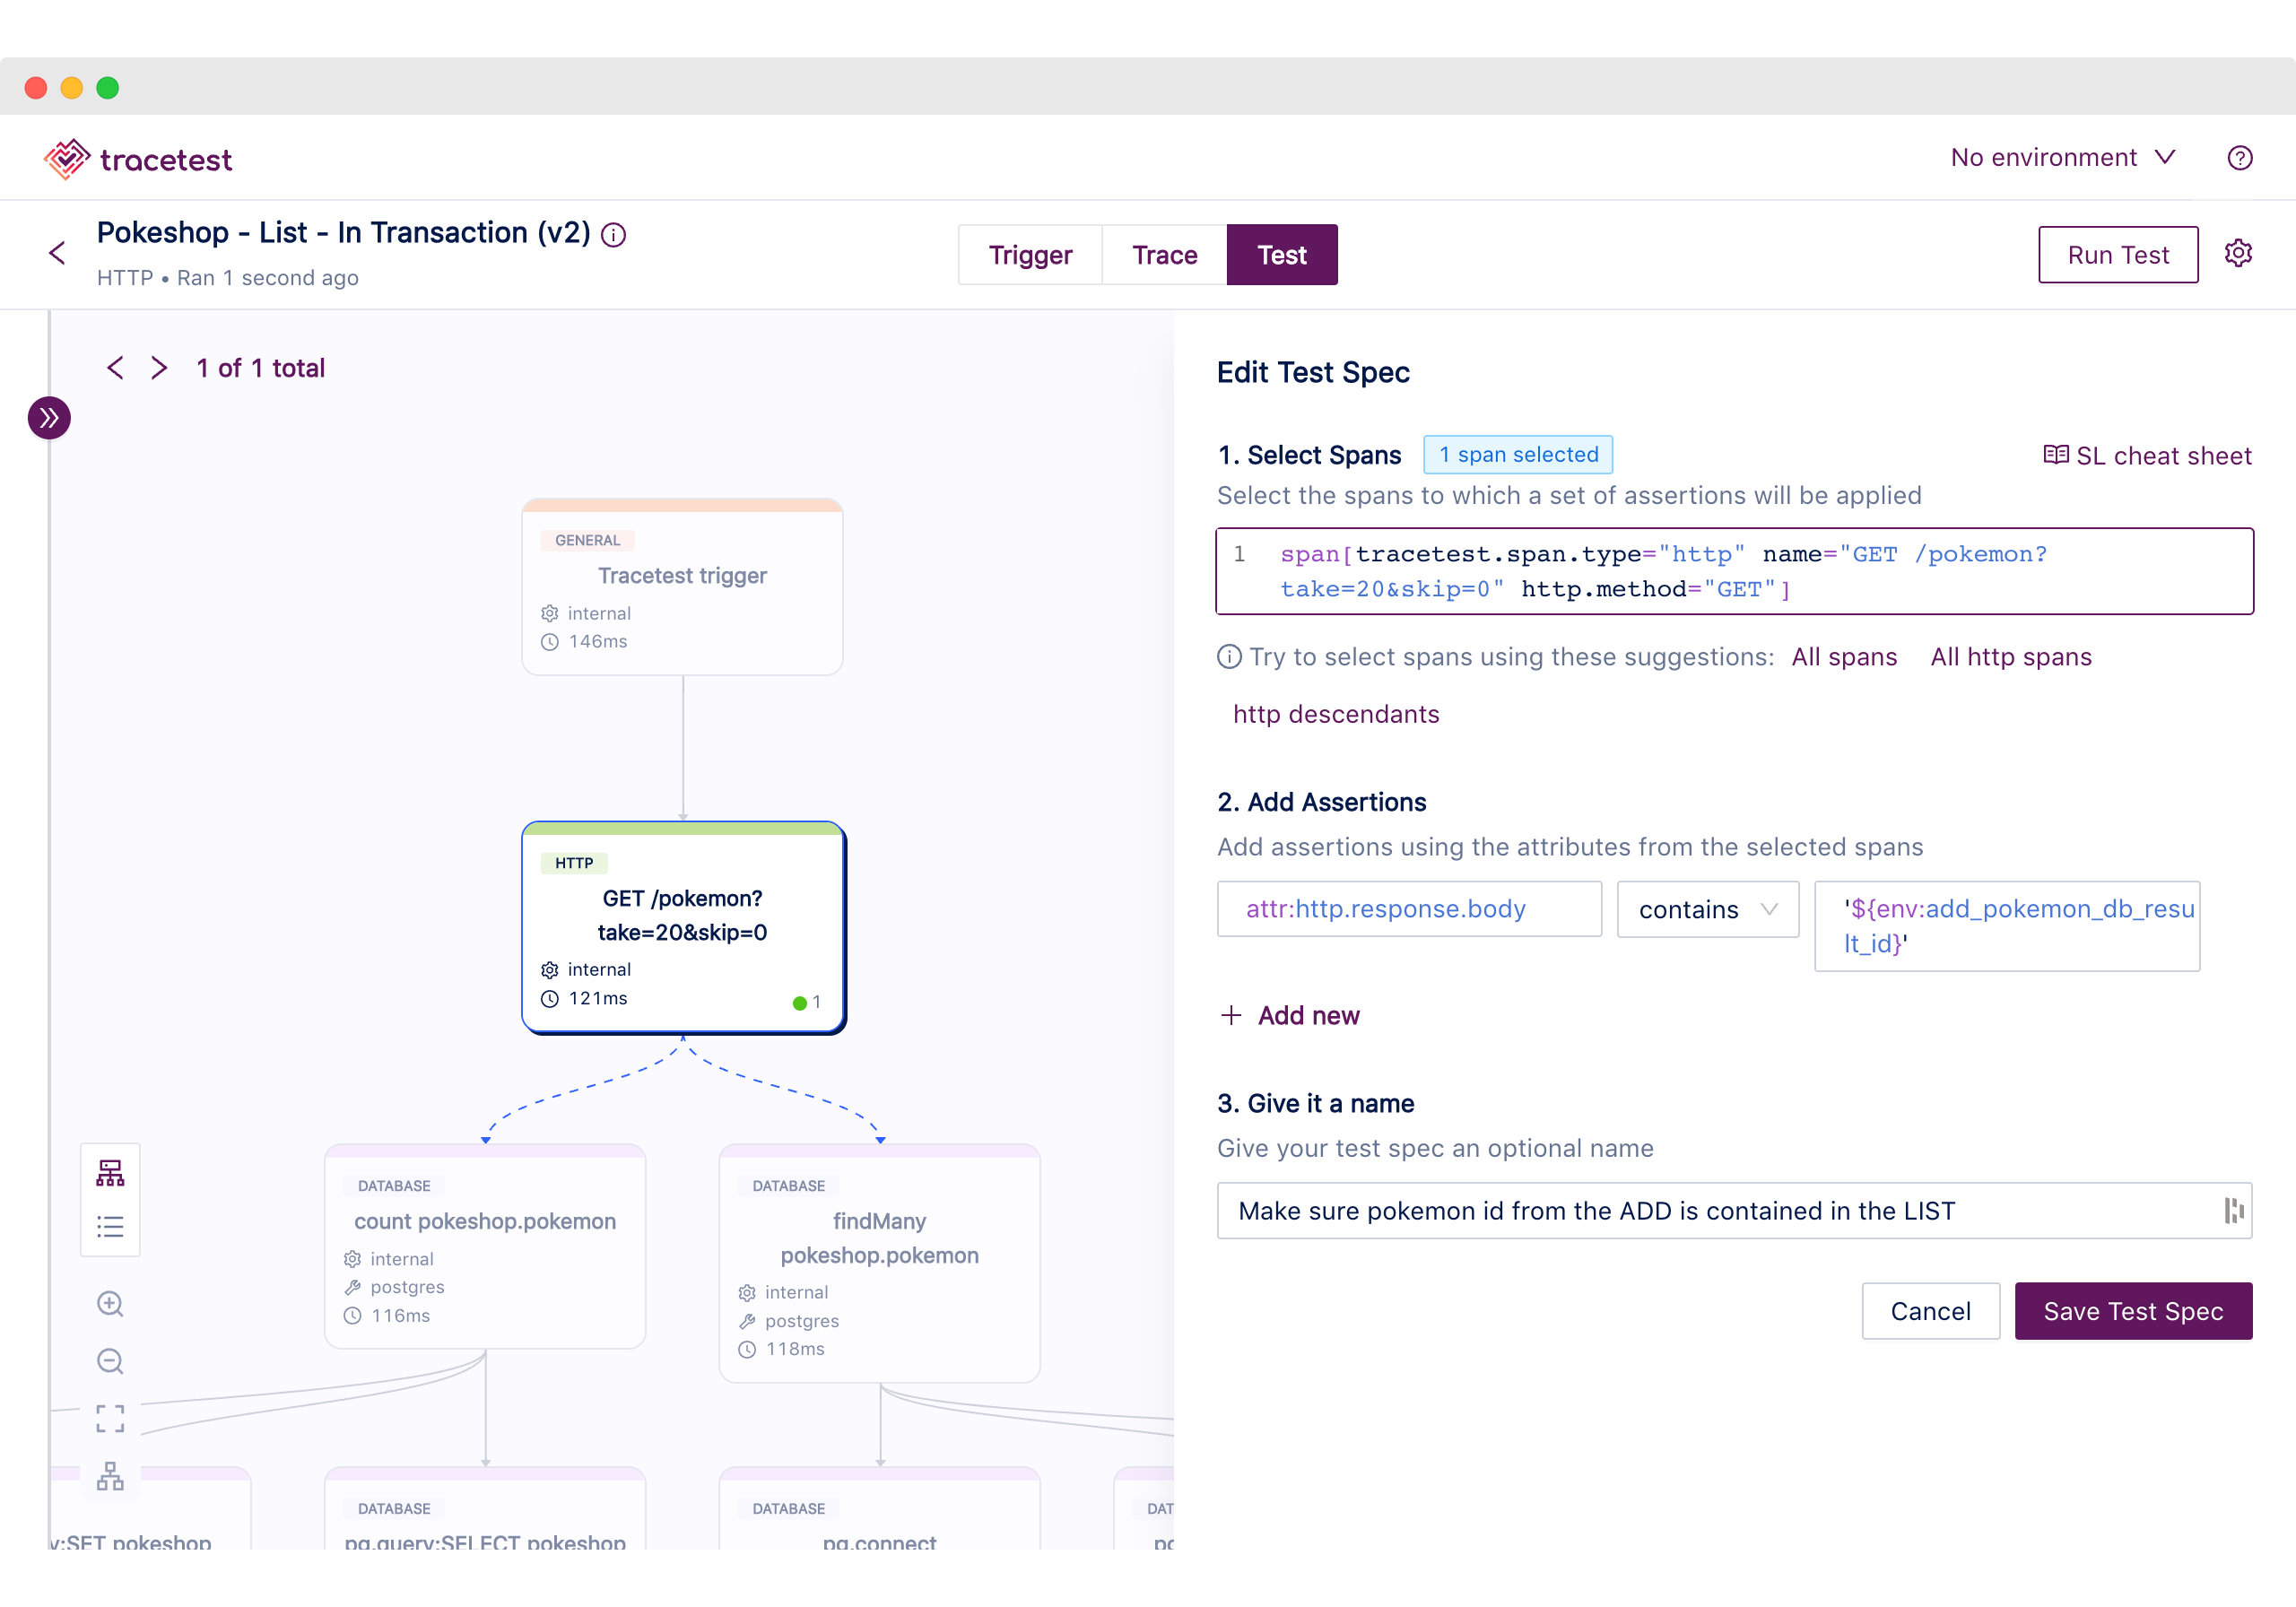Screen dimensions: 2296x1607
Task: Select the Tracetest trigger span node
Action: [x=683, y=587]
